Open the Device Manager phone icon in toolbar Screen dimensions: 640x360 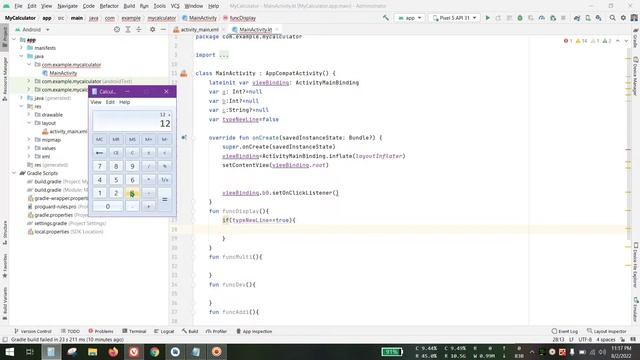588,18
